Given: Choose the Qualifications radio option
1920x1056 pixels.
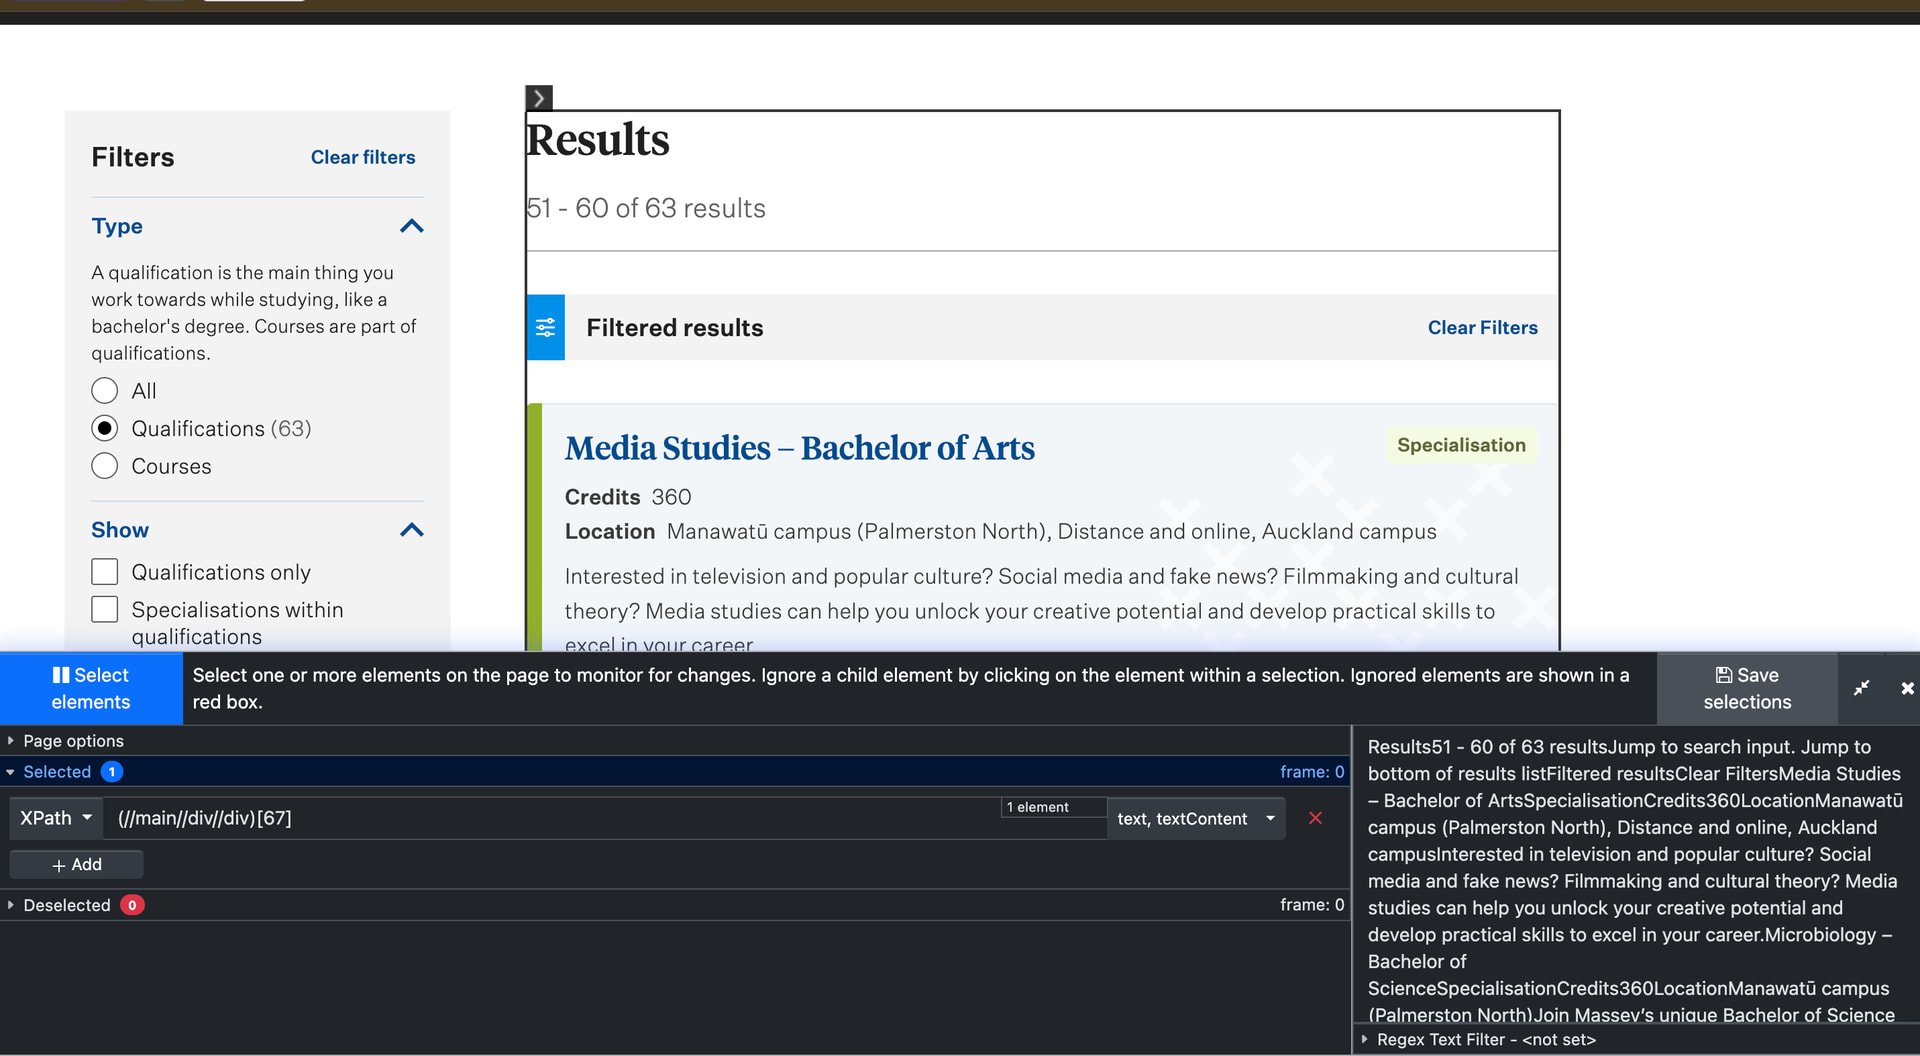Looking at the screenshot, I should tap(105, 429).
